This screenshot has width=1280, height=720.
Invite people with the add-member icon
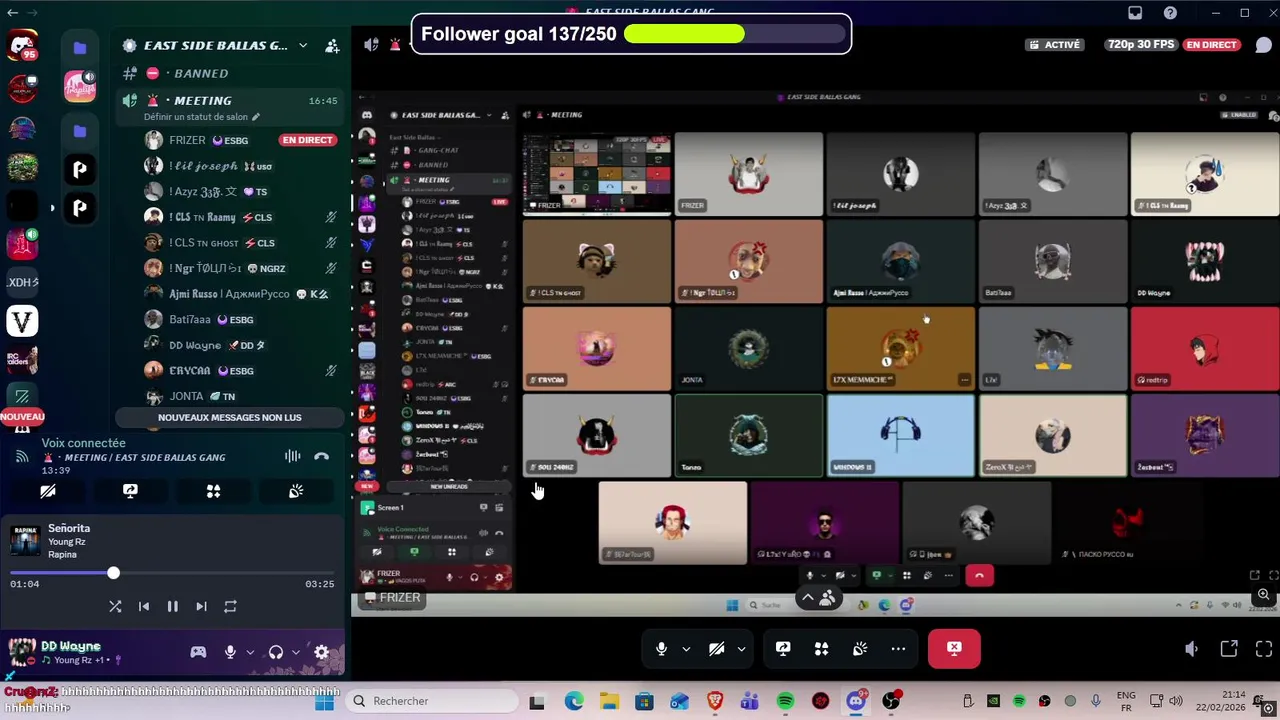tap(332, 45)
